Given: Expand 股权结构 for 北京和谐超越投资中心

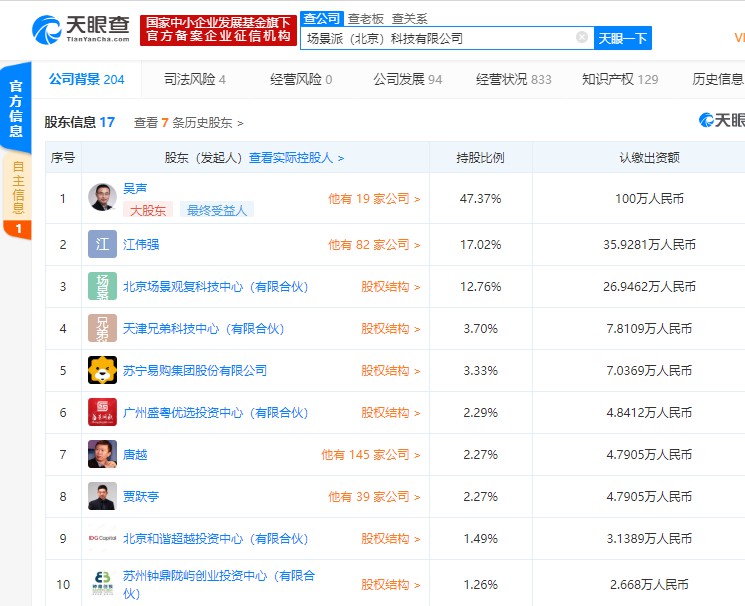Looking at the screenshot, I should click(391, 539).
